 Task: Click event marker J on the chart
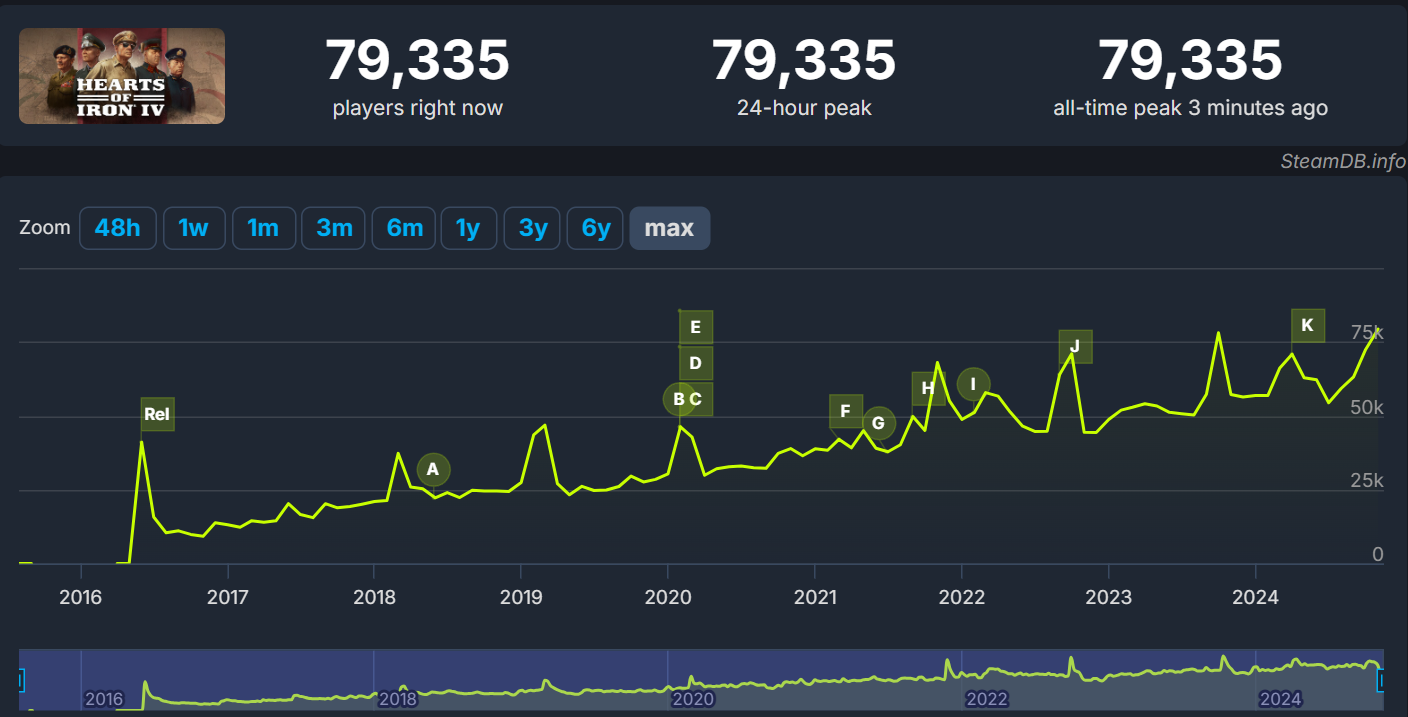click(x=1075, y=347)
